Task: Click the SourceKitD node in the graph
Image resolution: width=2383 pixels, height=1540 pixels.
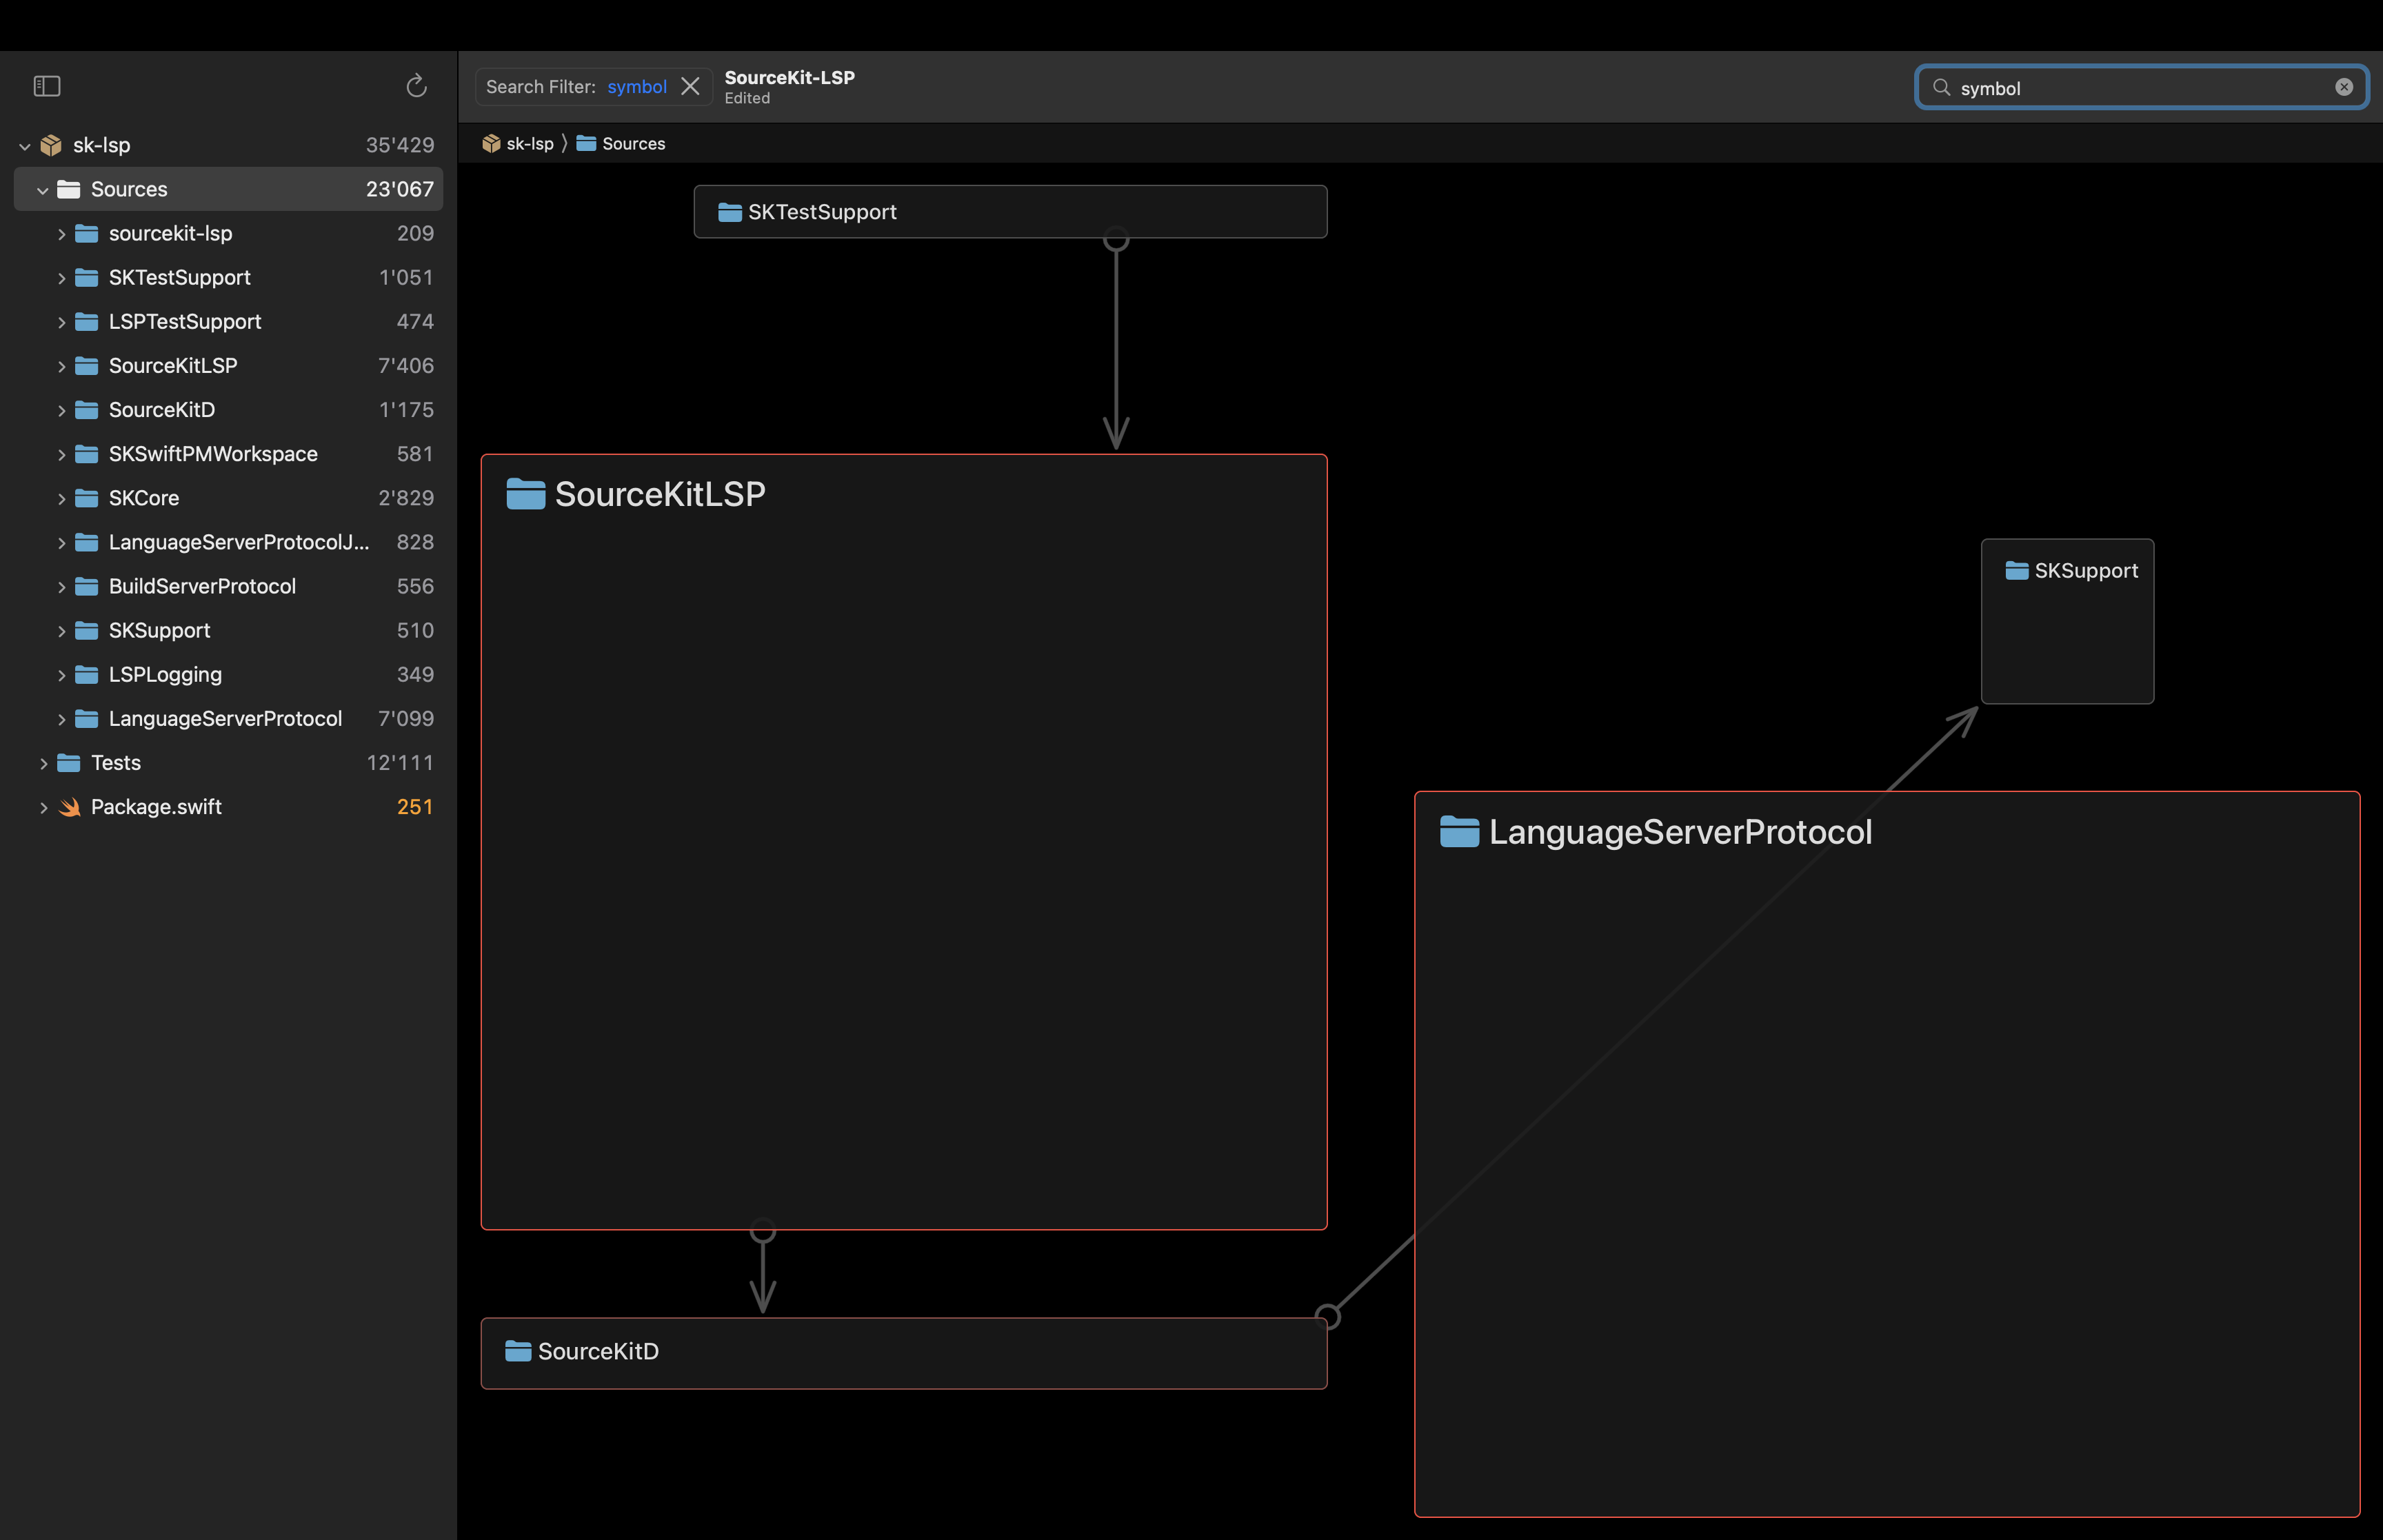Action: click(904, 1353)
